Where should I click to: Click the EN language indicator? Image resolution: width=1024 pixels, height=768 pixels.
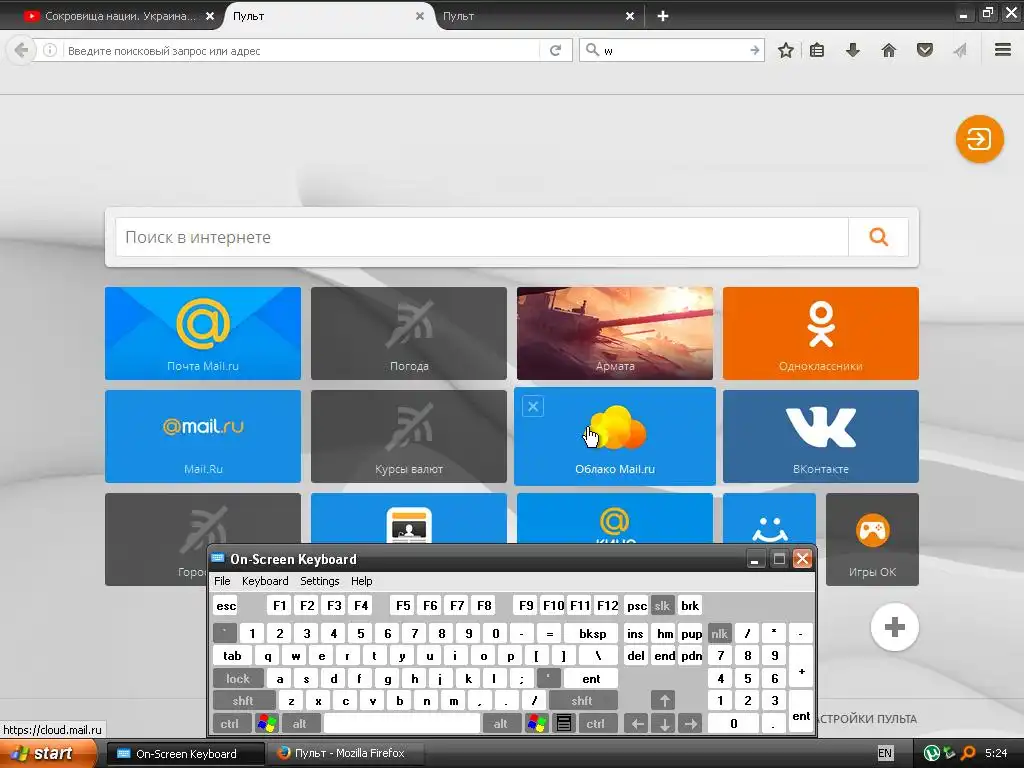pyautogui.click(x=885, y=753)
